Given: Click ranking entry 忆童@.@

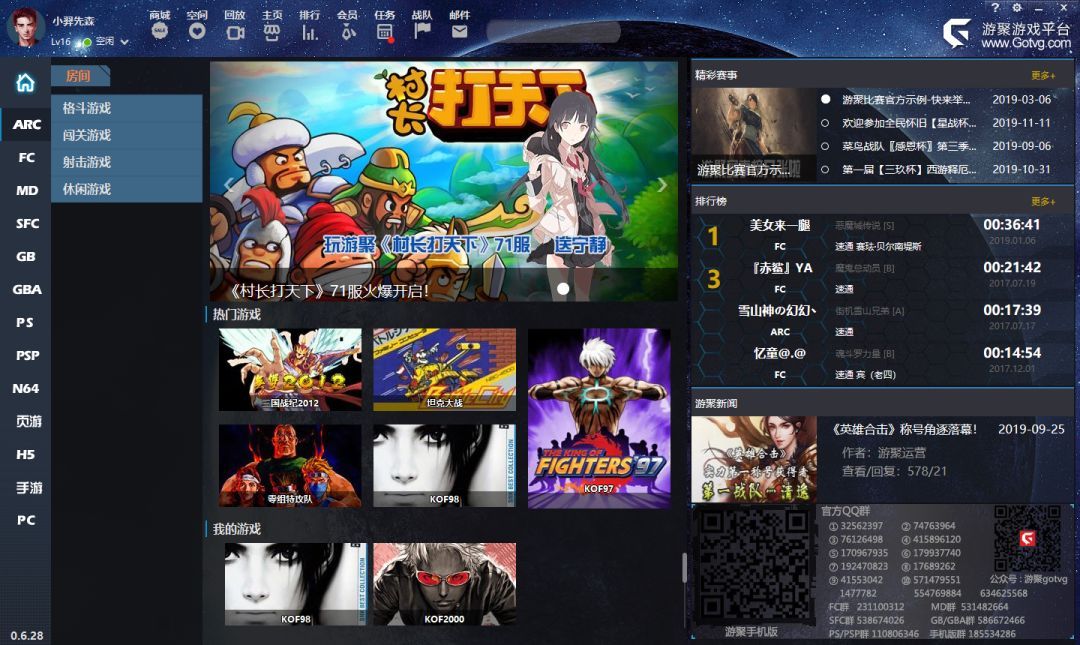Looking at the screenshot, I should [779, 354].
